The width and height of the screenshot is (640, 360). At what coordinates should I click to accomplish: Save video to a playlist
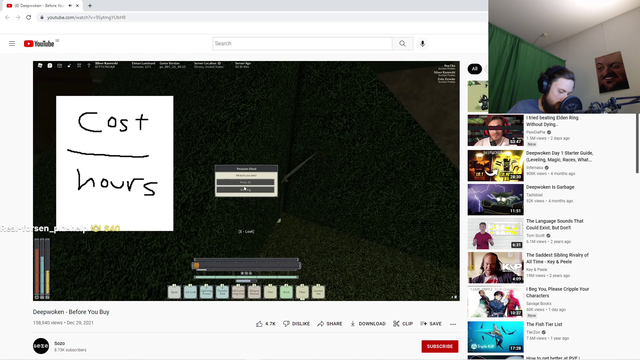click(431, 324)
